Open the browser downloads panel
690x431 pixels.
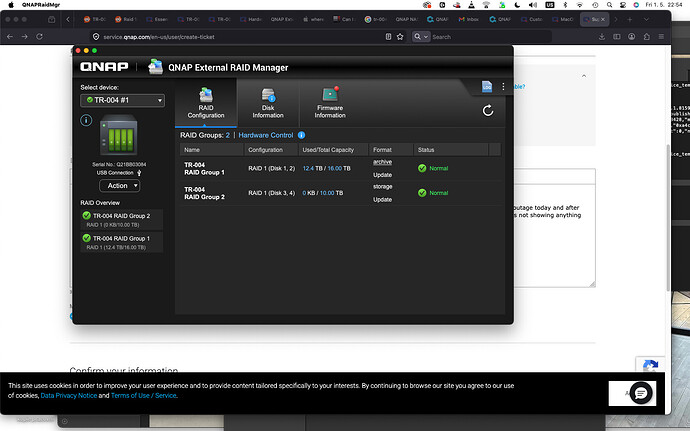(x=602, y=37)
